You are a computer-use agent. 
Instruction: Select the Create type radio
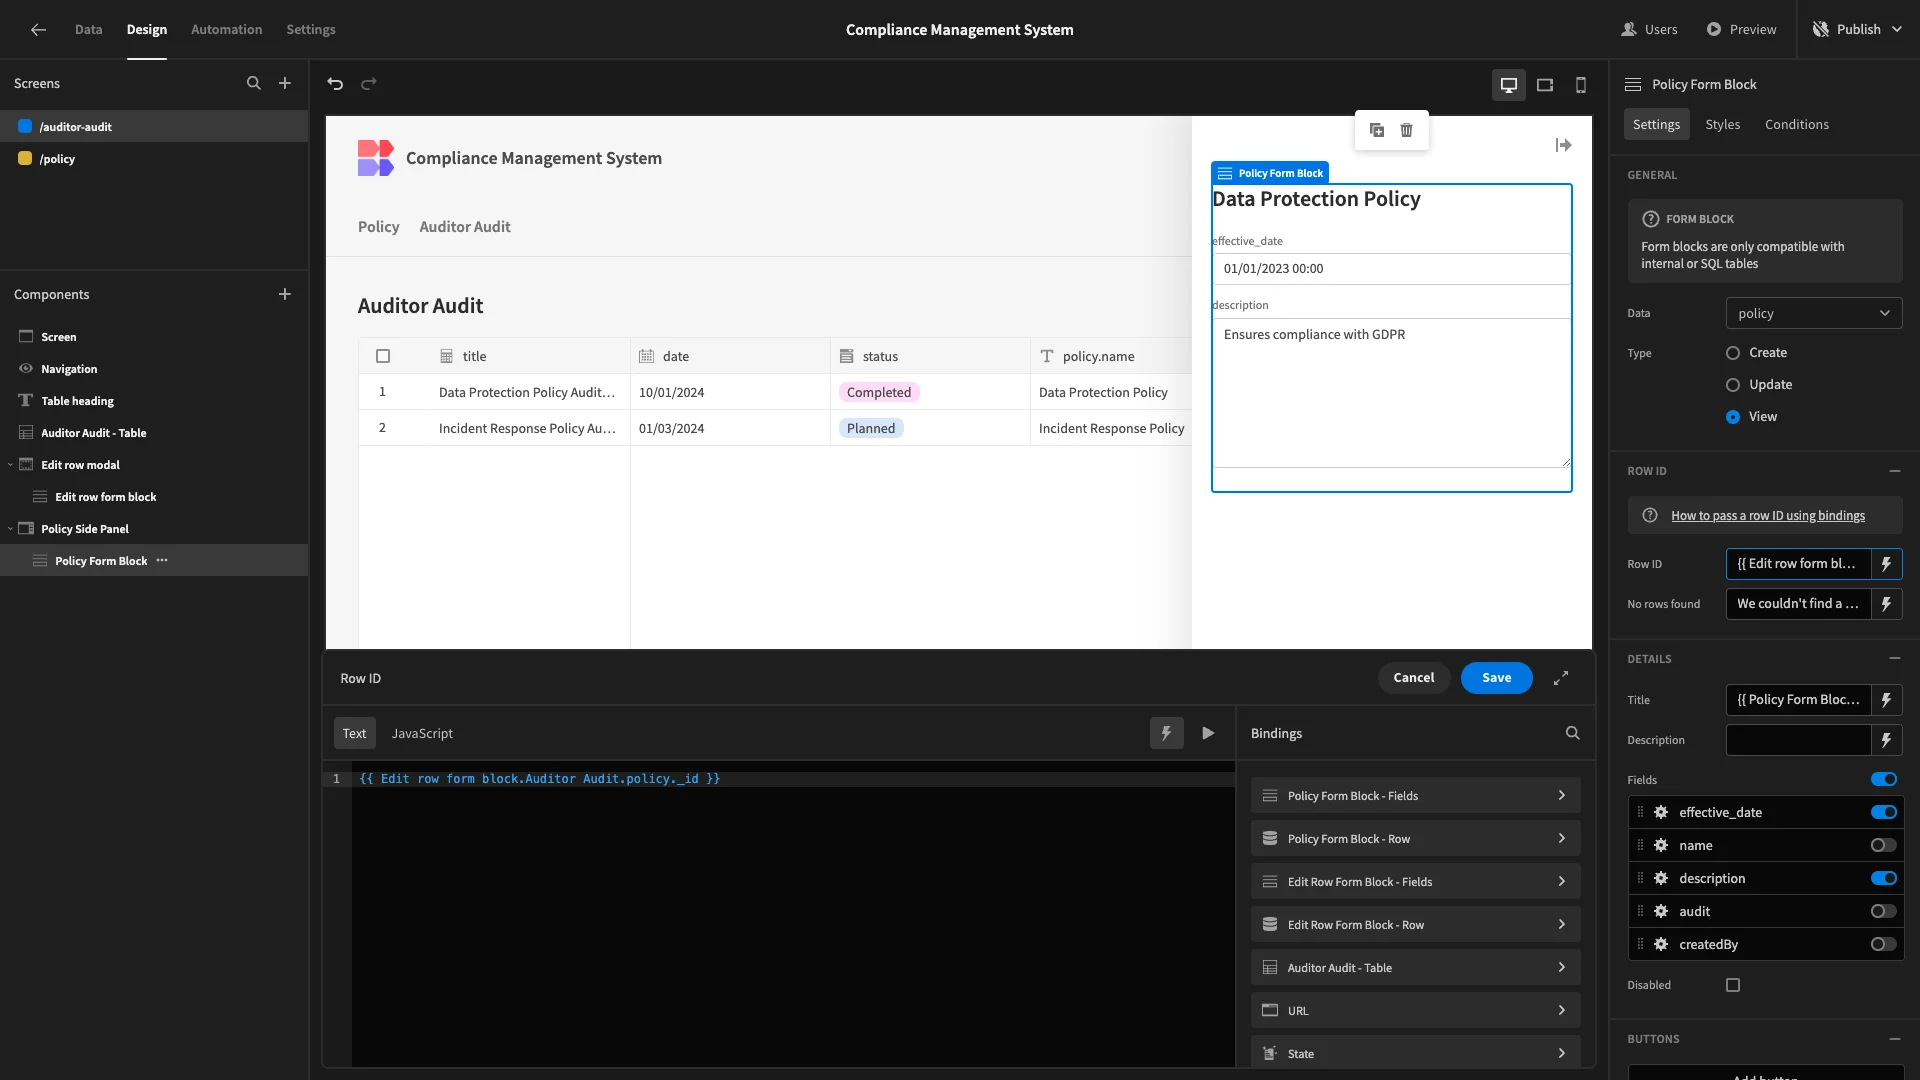tap(1733, 353)
